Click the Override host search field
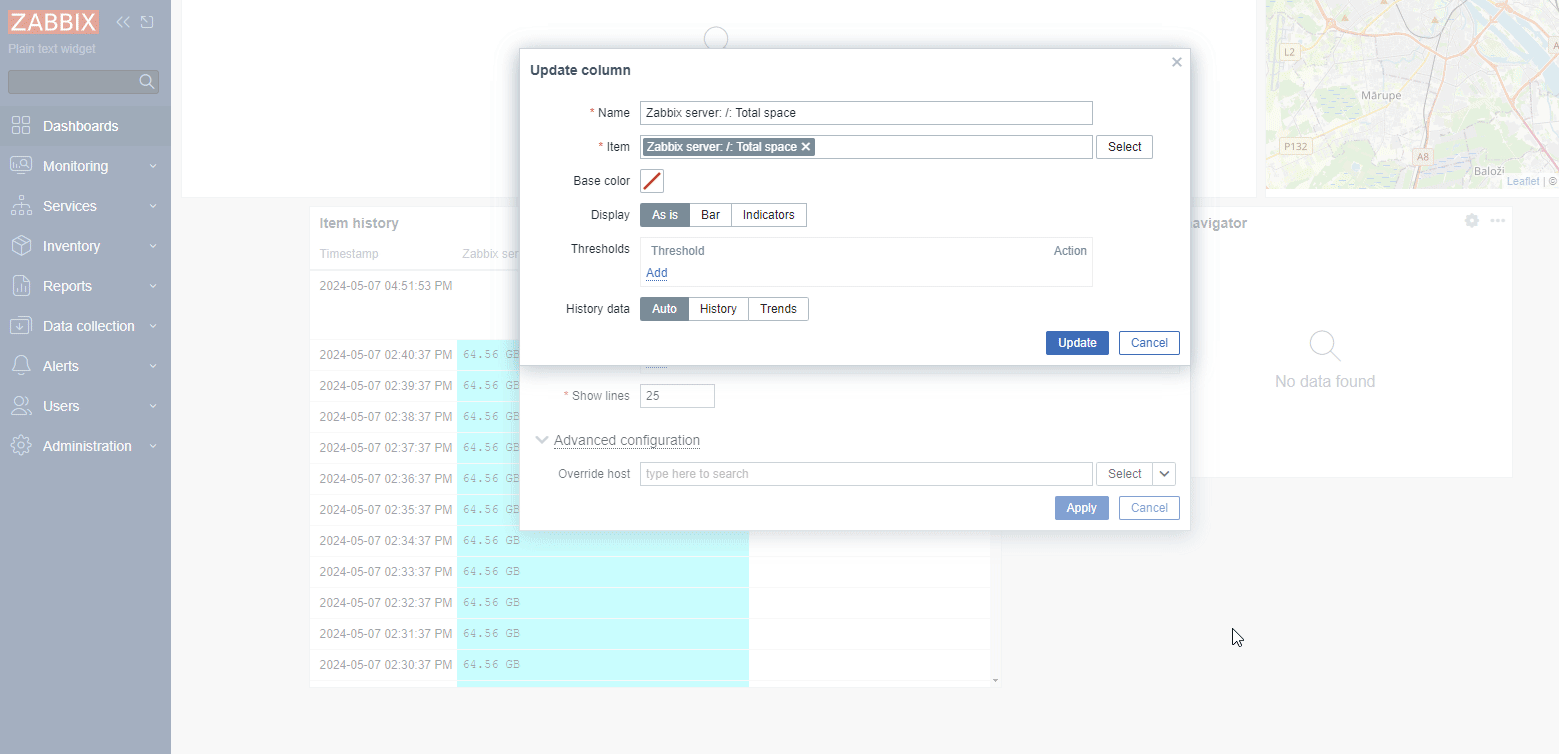The height and width of the screenshot is (754, 1559). tap(866, 474)
